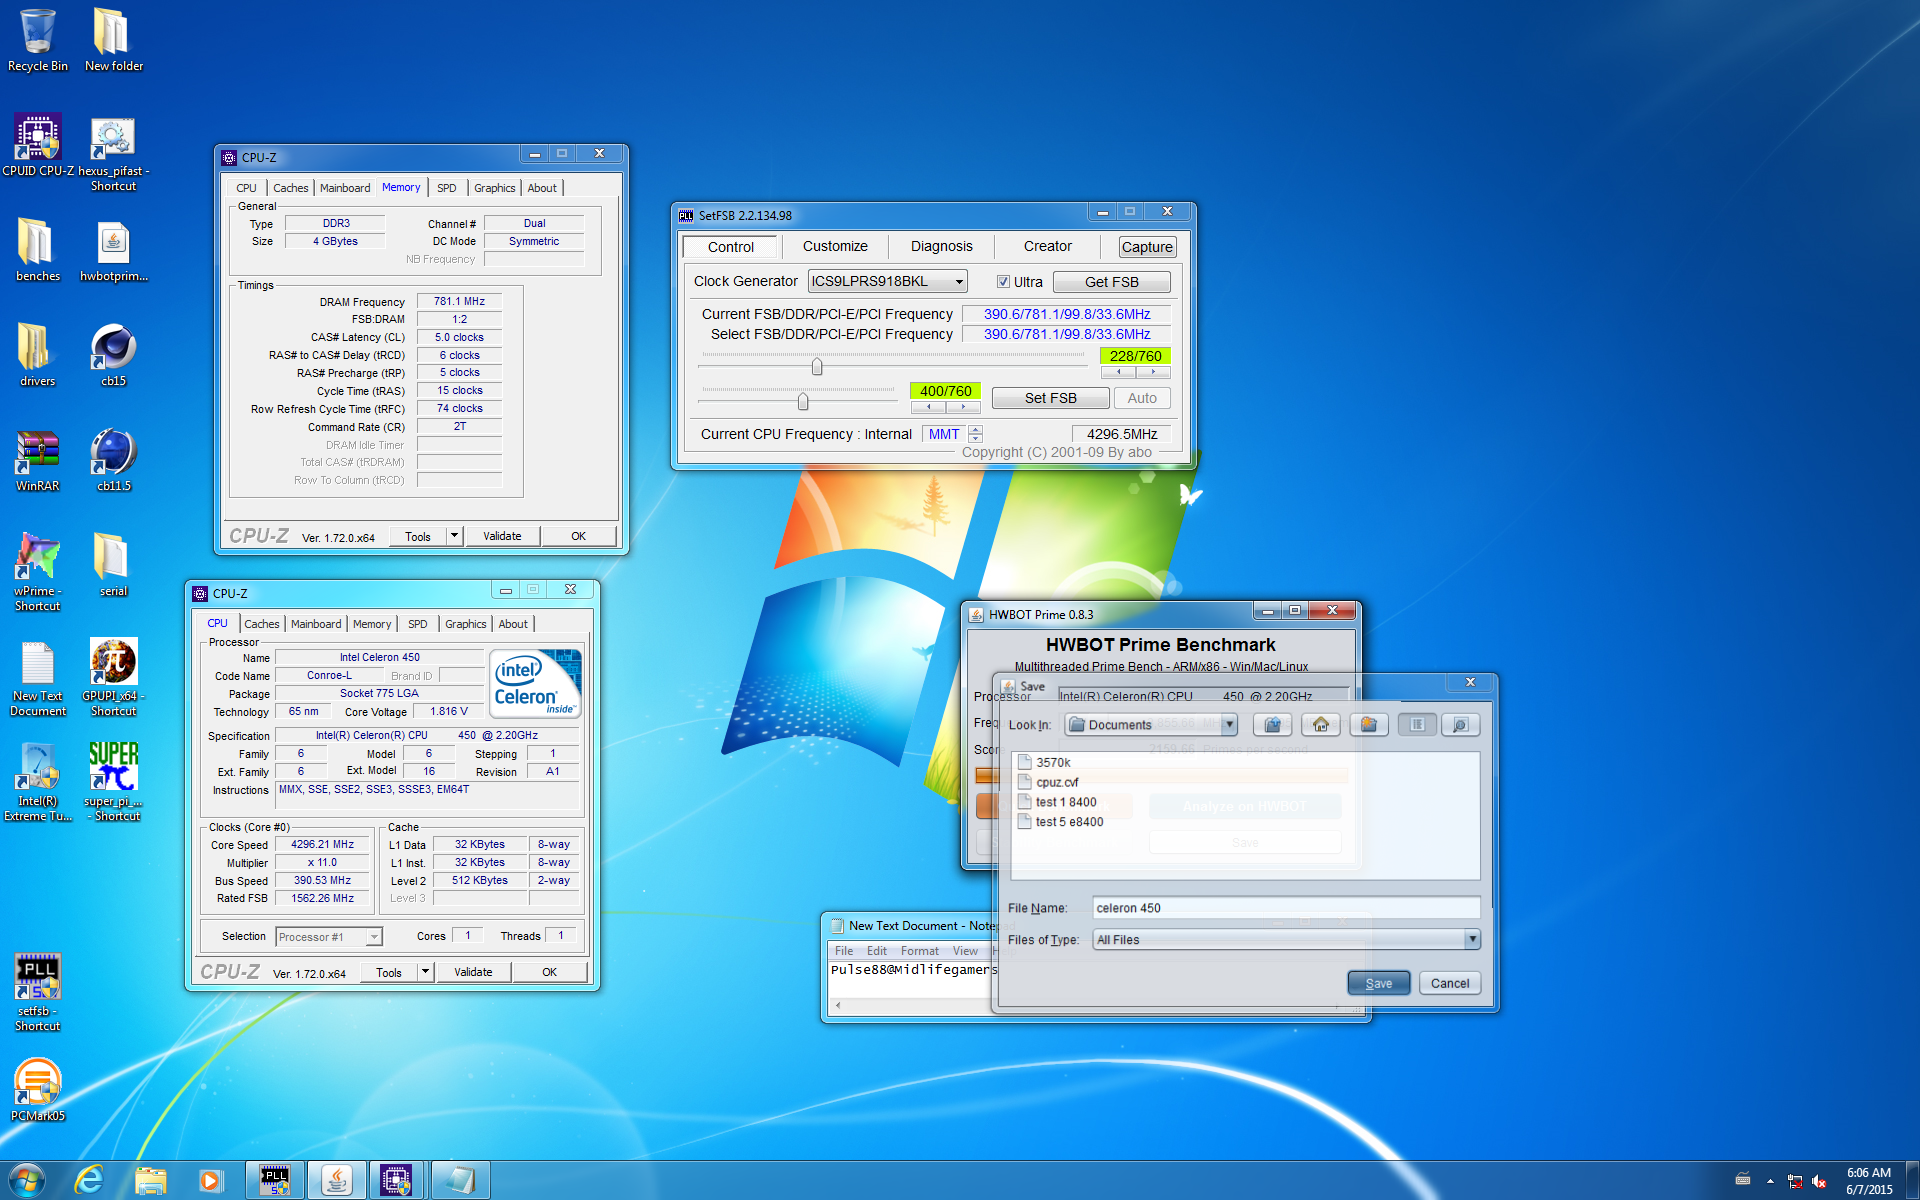This screenshot has height=1200, width=1920.
Task: Launch CPUID CPU-Z desktop shortcut
Action: pyautogui.click(x=38, y=145)
